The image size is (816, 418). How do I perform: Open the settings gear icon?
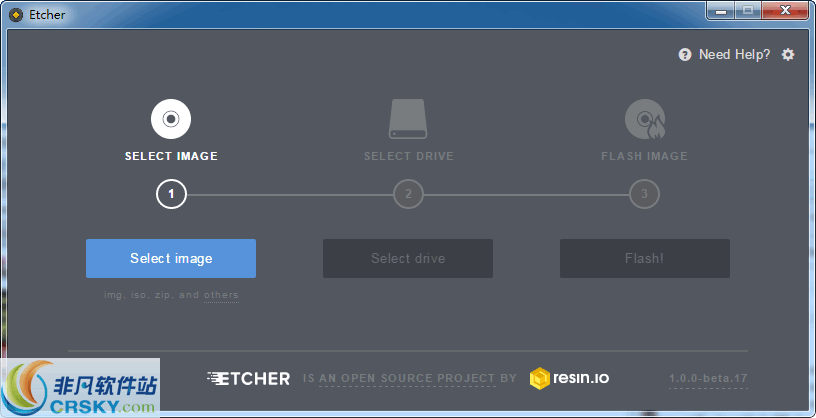(x=788, y=54)
